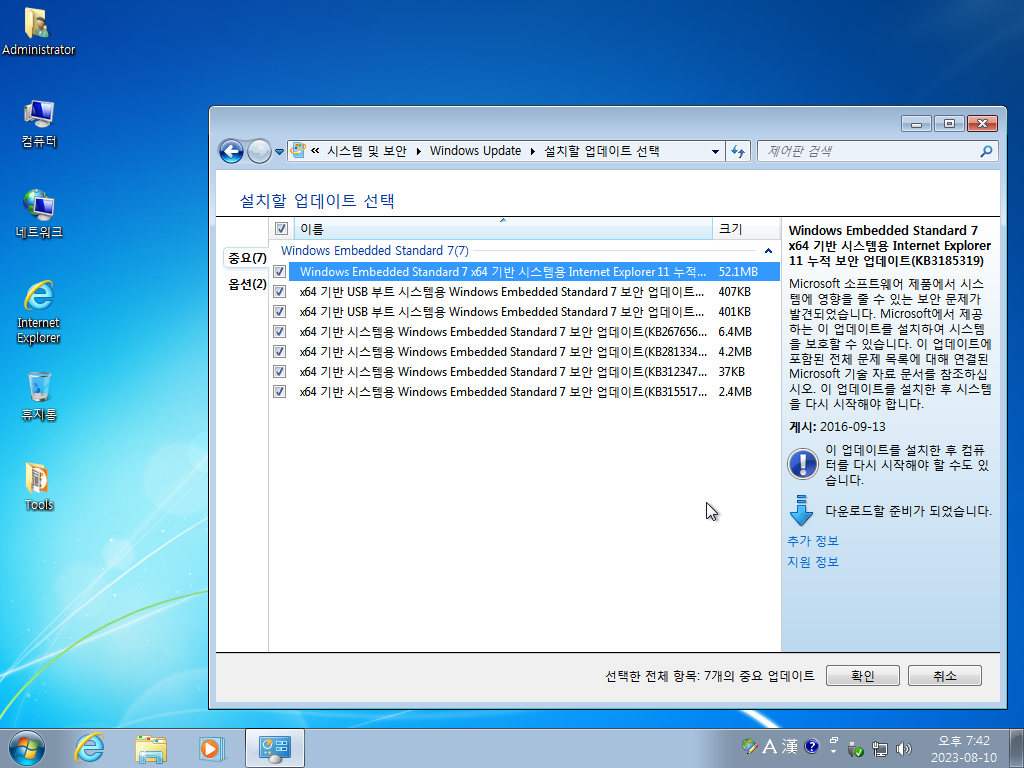Open Internet Explorer in the taskbar

(x=89, y=748)
